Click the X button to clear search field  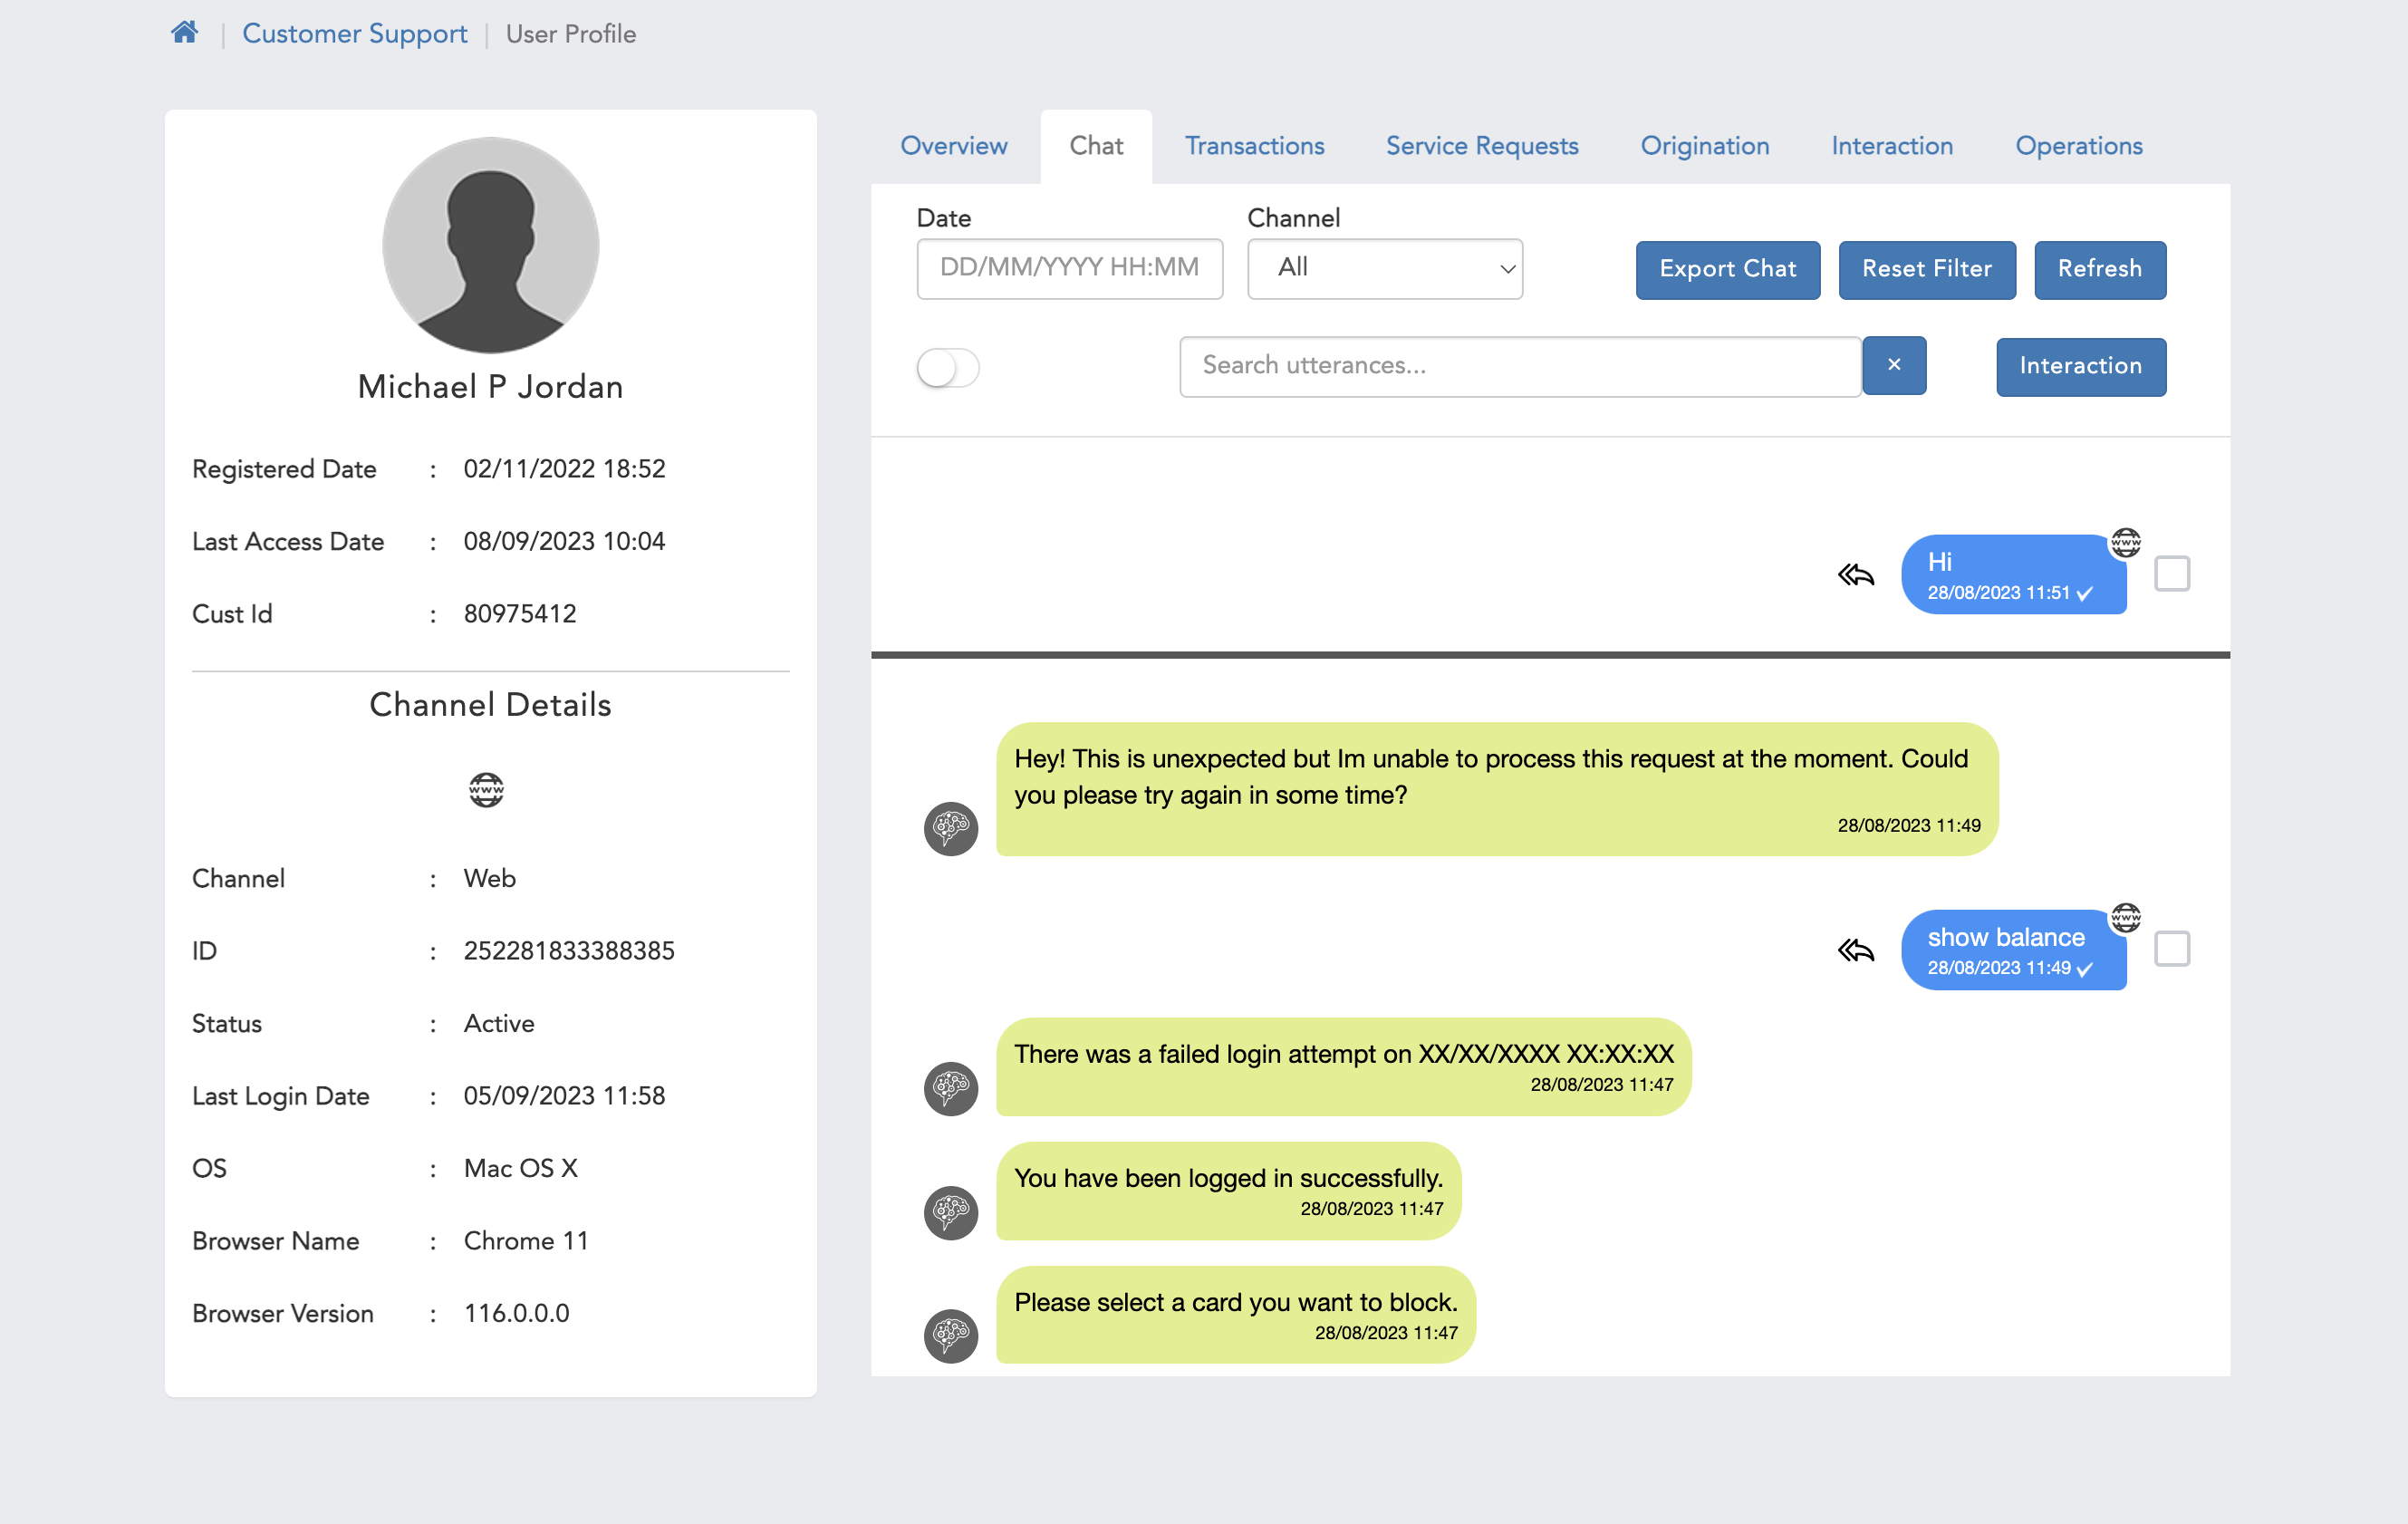pyautogui.click(x=1893, y=365)
